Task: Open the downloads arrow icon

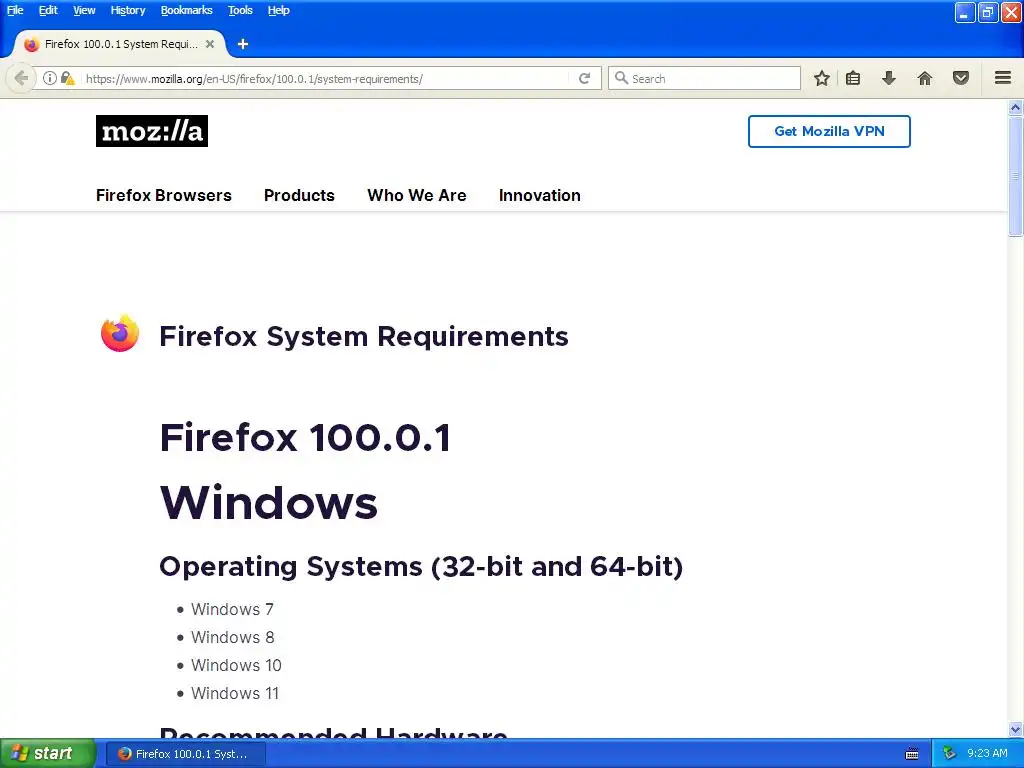Action: 889,78
